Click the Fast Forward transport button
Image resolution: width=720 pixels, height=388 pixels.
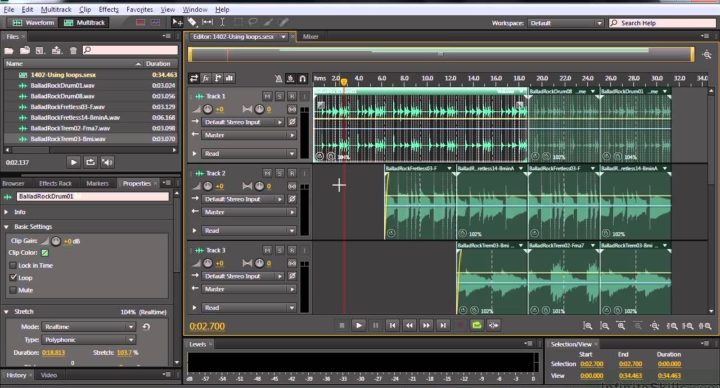pyautogui.click(x=426, y=326)
